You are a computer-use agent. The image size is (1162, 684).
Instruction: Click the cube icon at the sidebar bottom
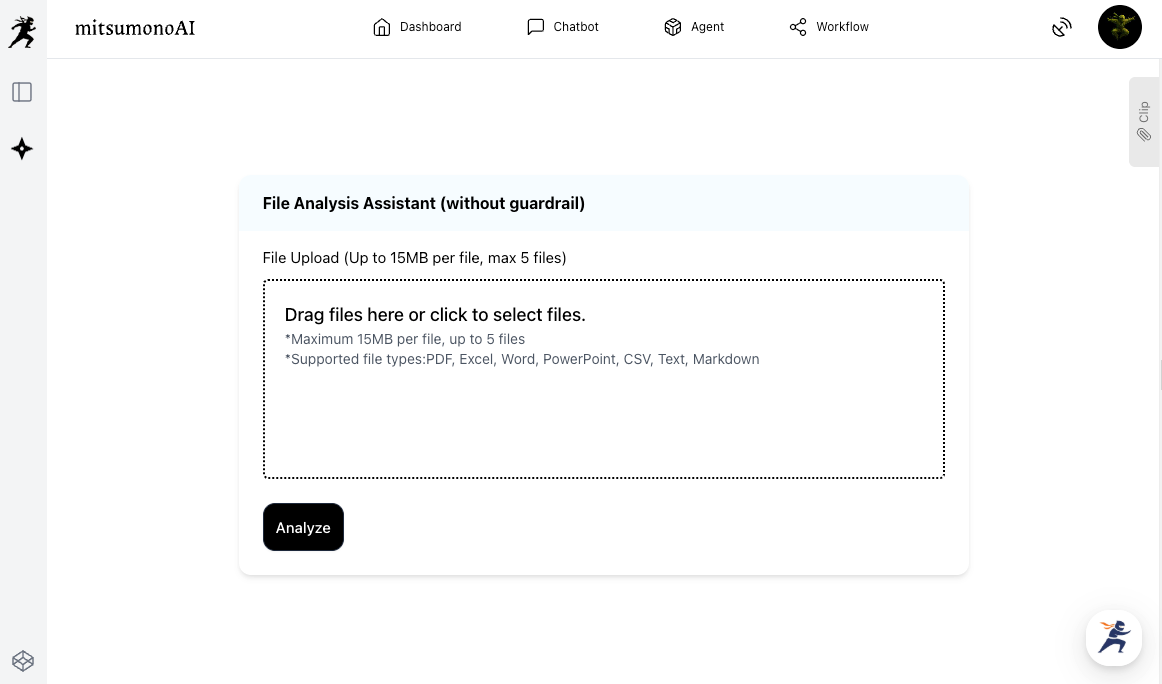click(23, 661)
